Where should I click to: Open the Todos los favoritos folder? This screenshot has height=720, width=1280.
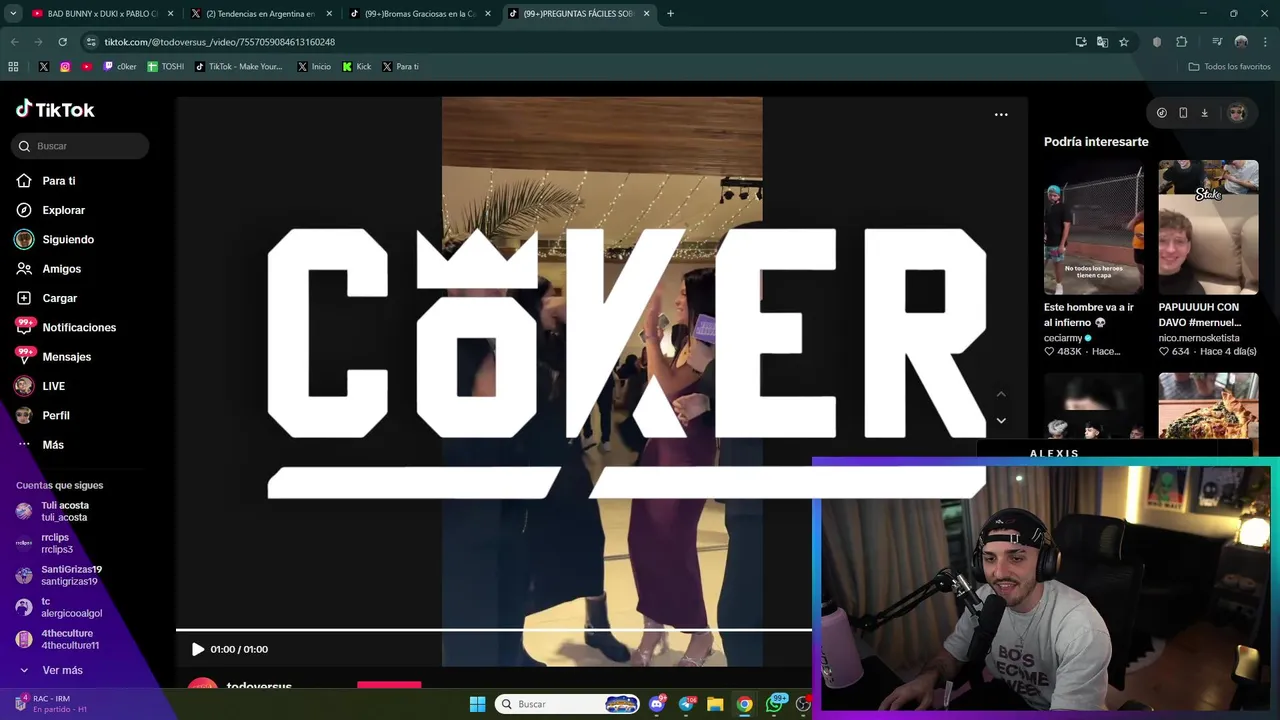pos(1229,67)
